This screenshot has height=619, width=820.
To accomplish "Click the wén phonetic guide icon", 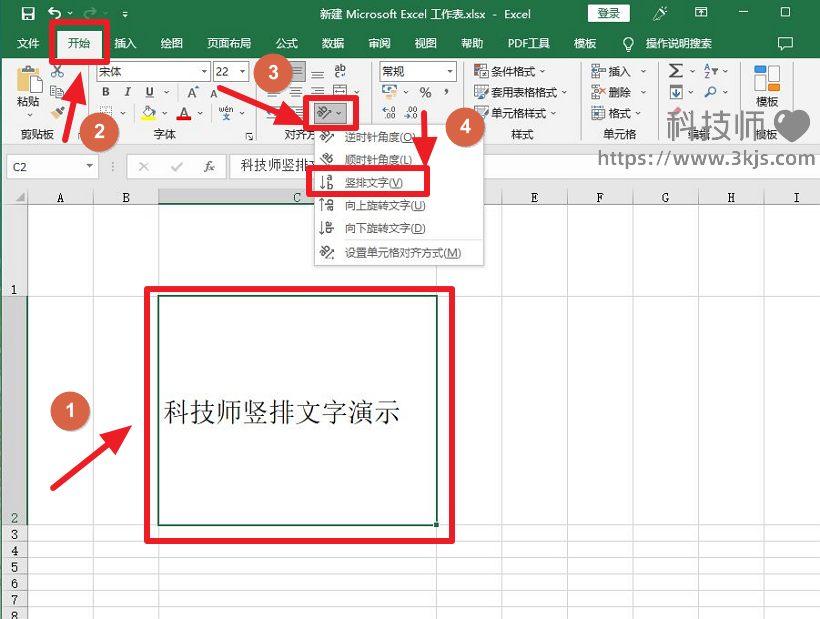I will click(226, 112).
